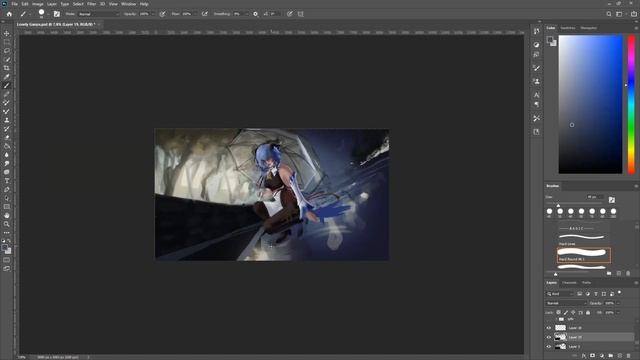Toggle lock transparent pixels
Screen dimensions: 640x360
pos(558,313)
